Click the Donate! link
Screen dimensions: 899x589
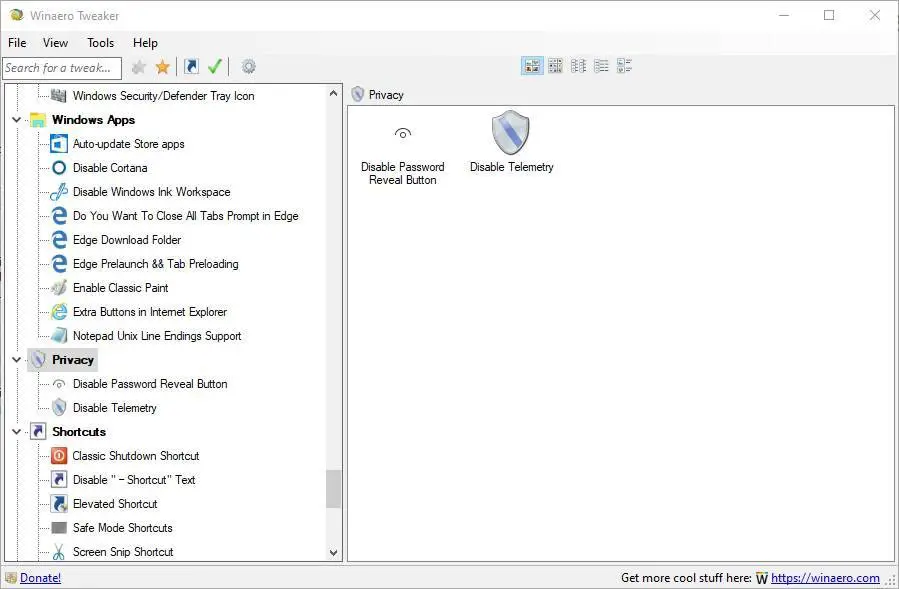(40, 578)
